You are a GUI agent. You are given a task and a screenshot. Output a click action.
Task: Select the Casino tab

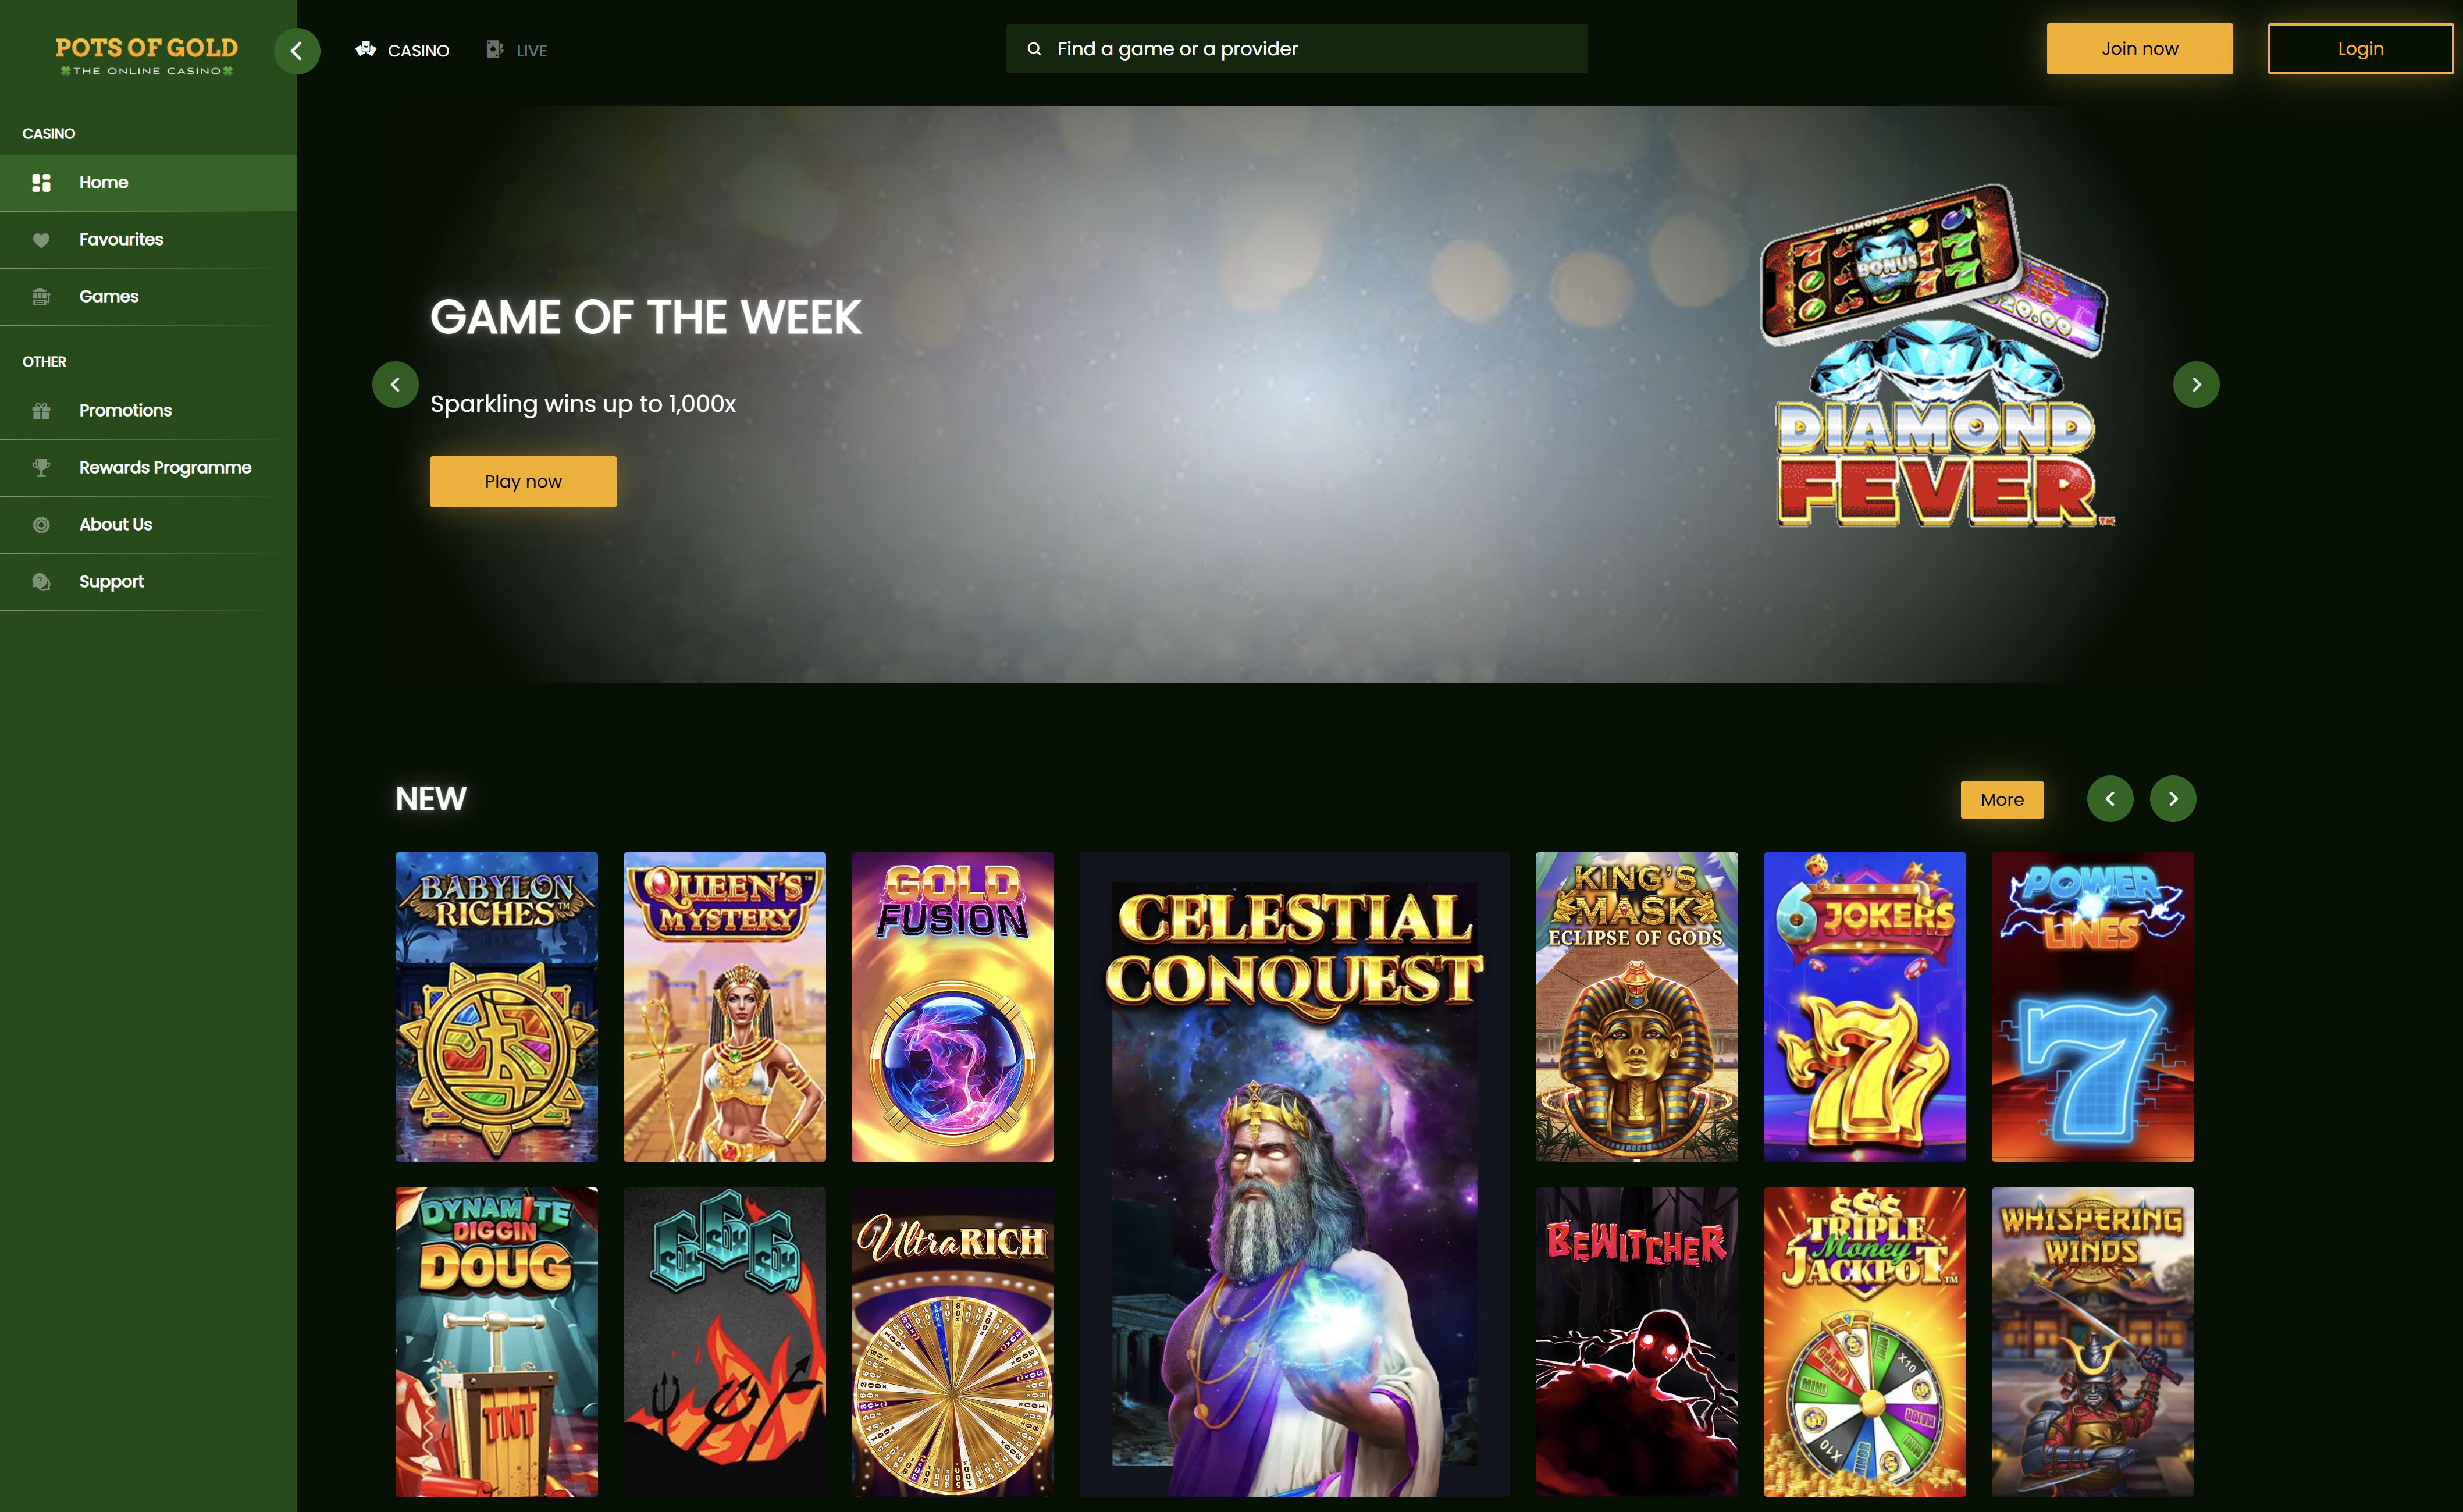coord(402,50)
